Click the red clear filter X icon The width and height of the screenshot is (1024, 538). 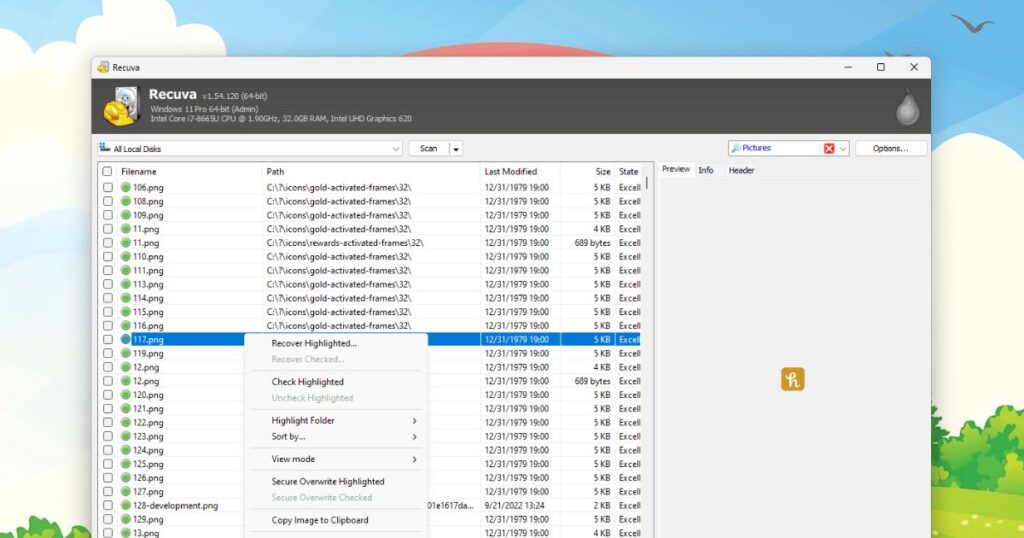pos(829,148)
